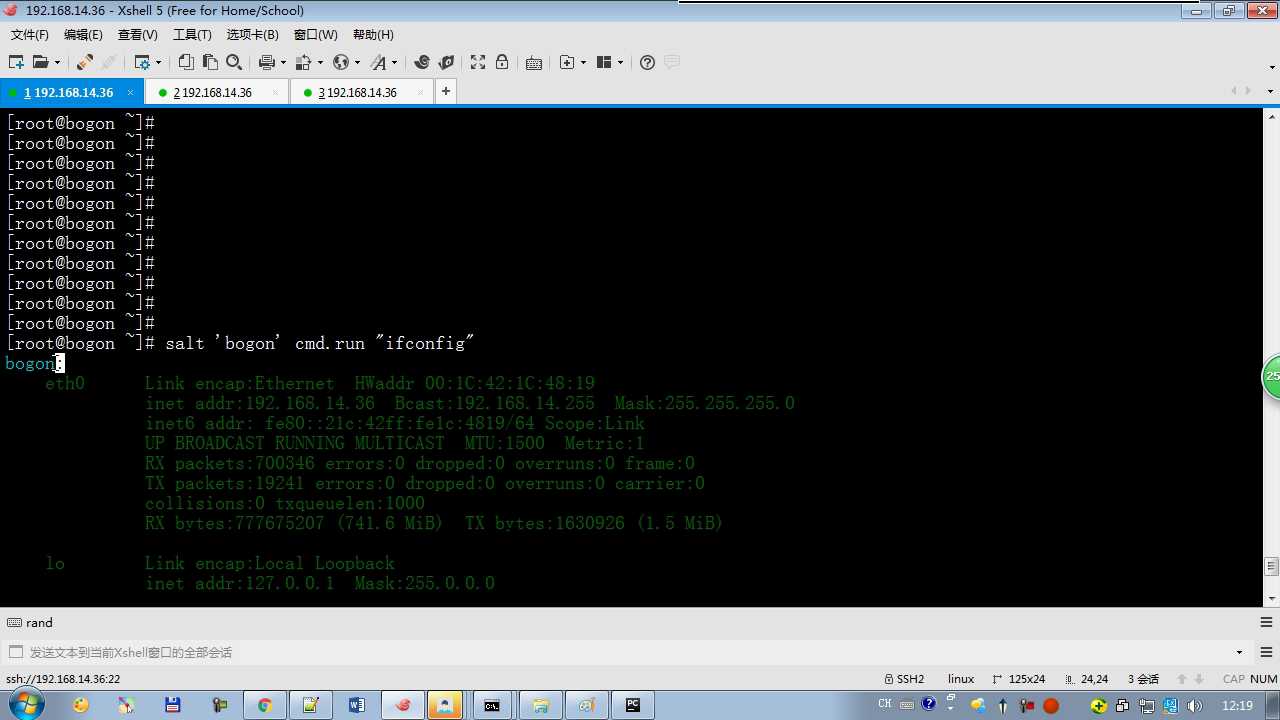Click the globe encoding icon
Viewport: 1280px width, 720px height.
point(341,62)
